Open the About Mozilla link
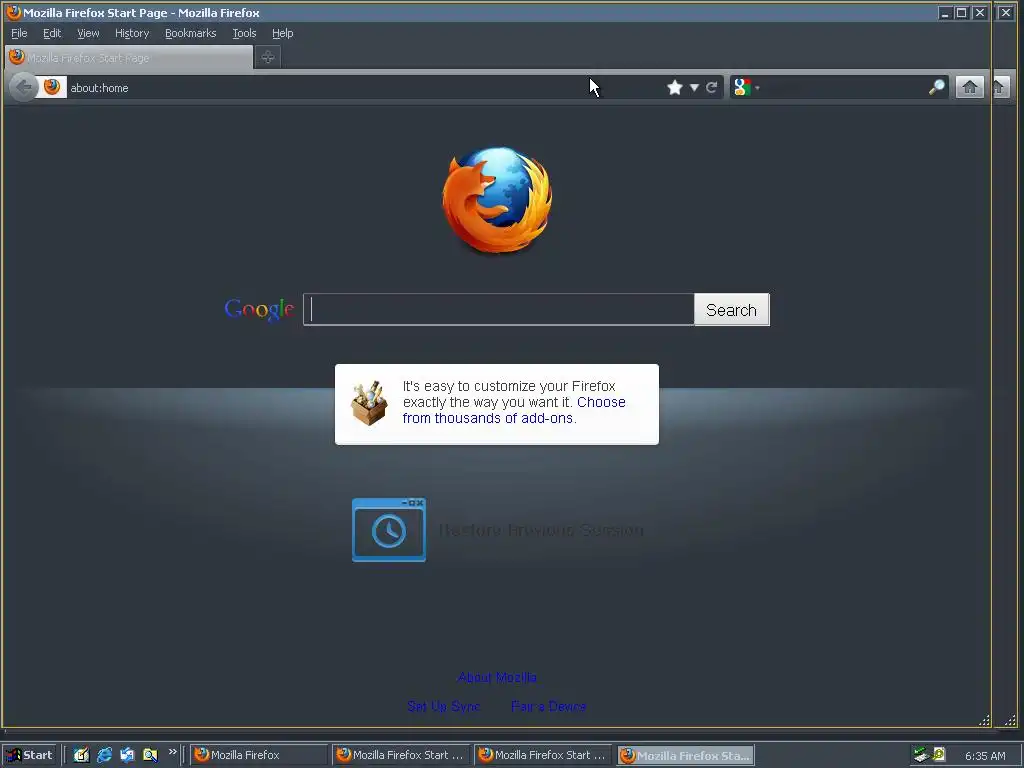1024x768 pixels. coord(497,677)
